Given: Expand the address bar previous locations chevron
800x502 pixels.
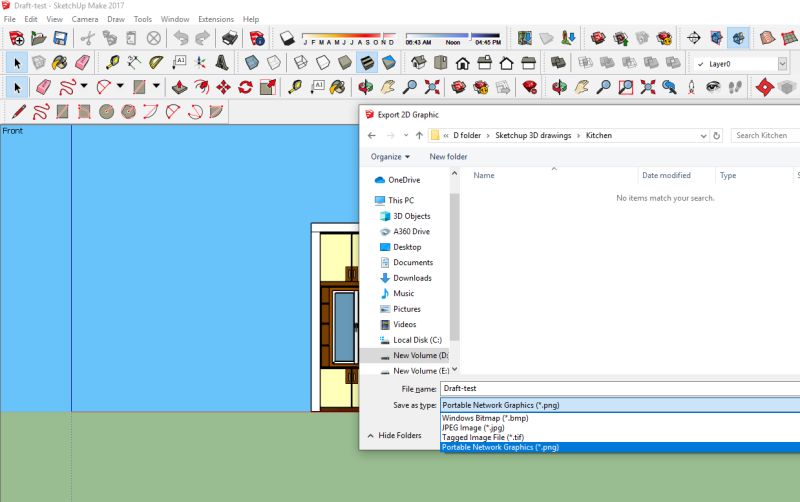Looking at the screenshot, I should [704, 136].
